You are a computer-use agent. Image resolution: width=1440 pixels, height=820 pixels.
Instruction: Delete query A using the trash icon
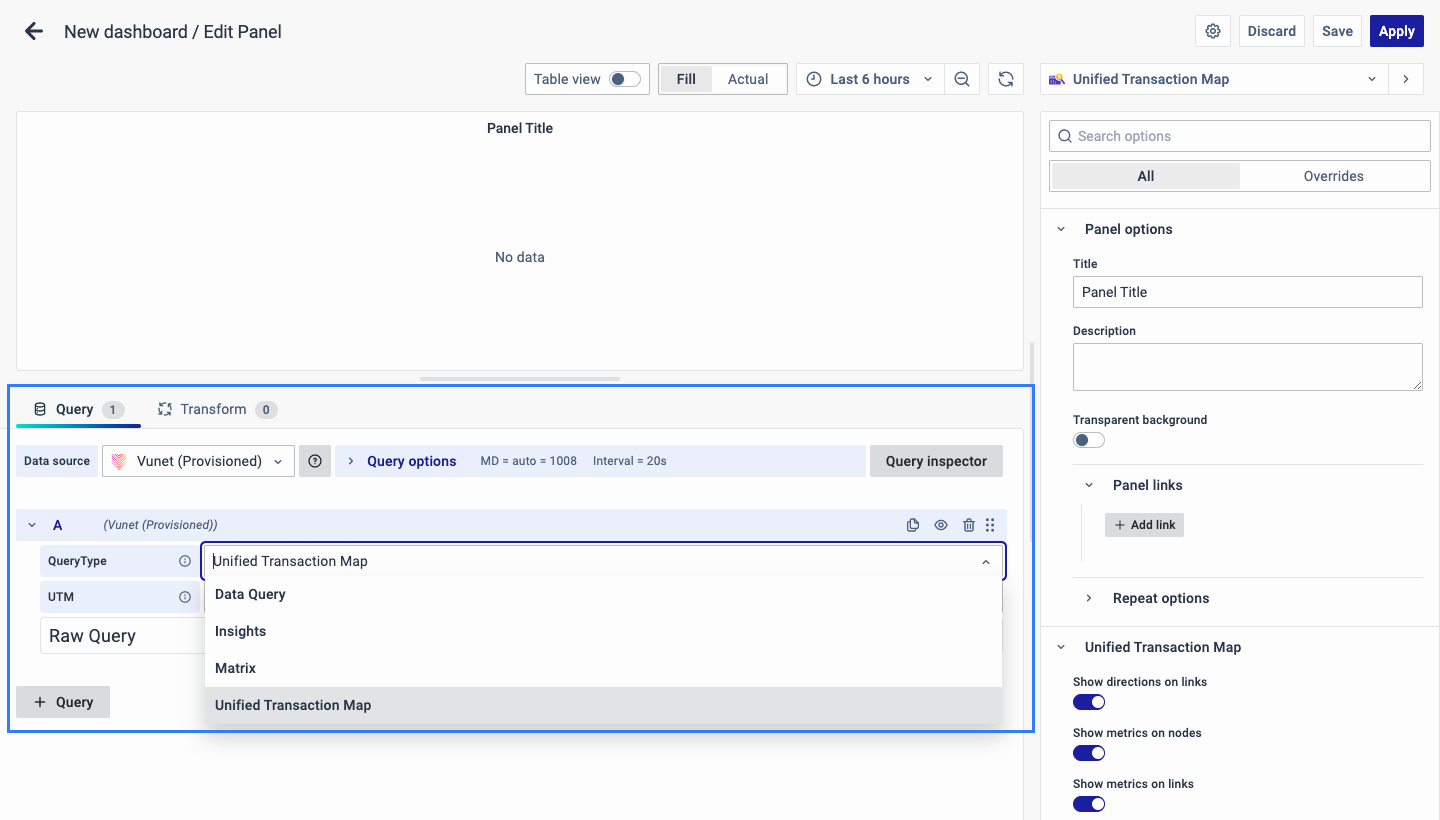point(968,524)
